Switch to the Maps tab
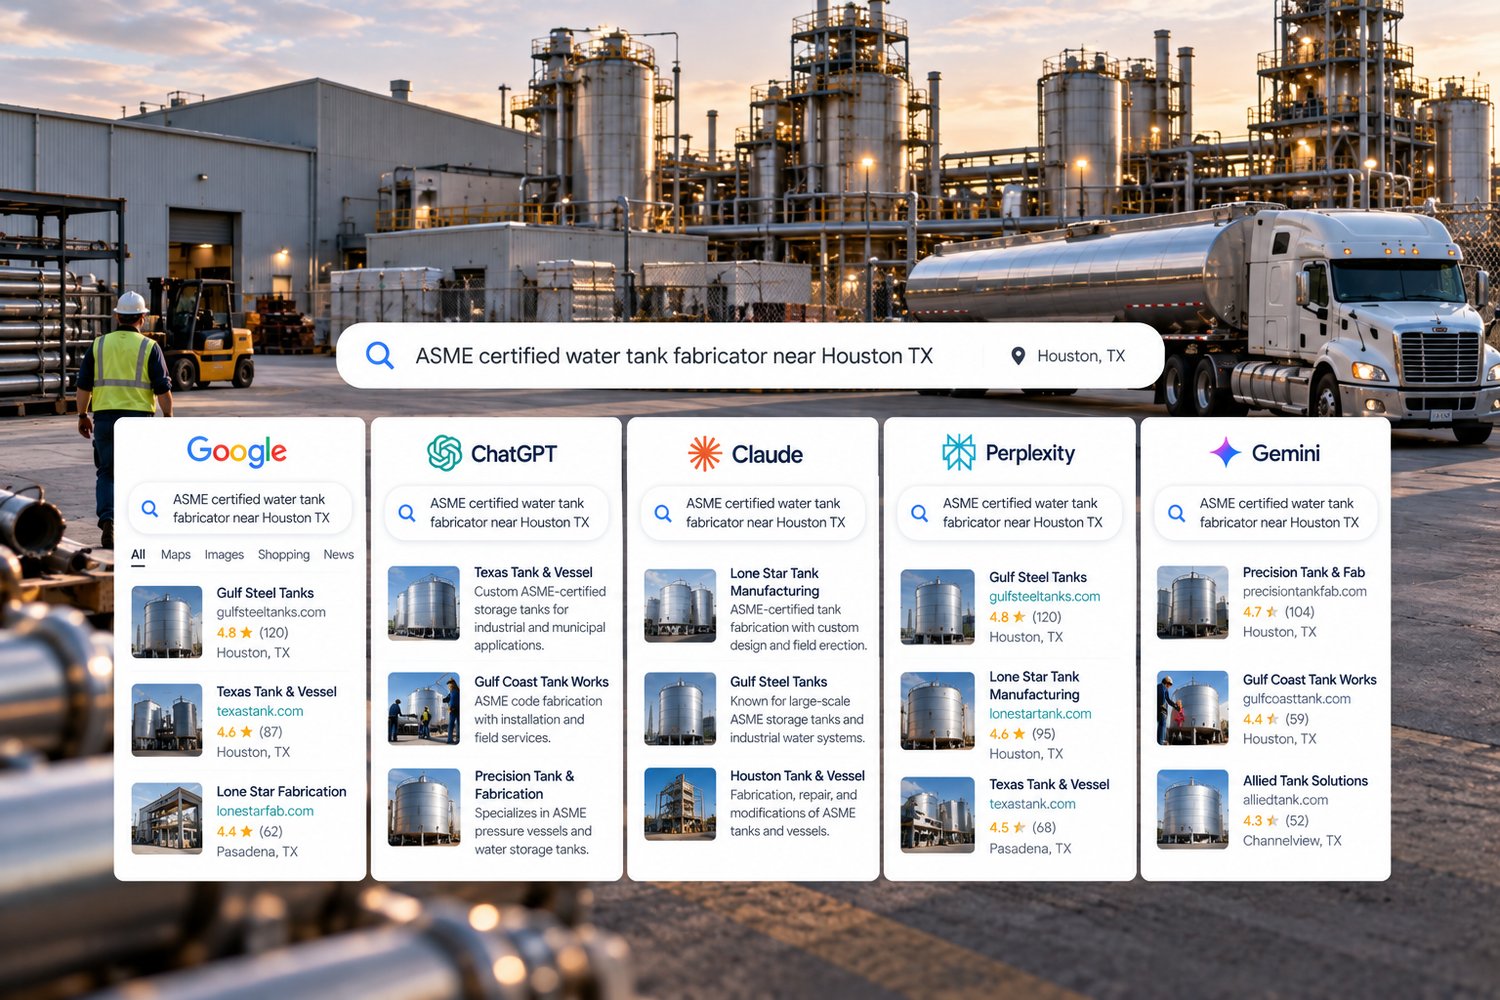 pyautogui.click(x=176, y=554)
